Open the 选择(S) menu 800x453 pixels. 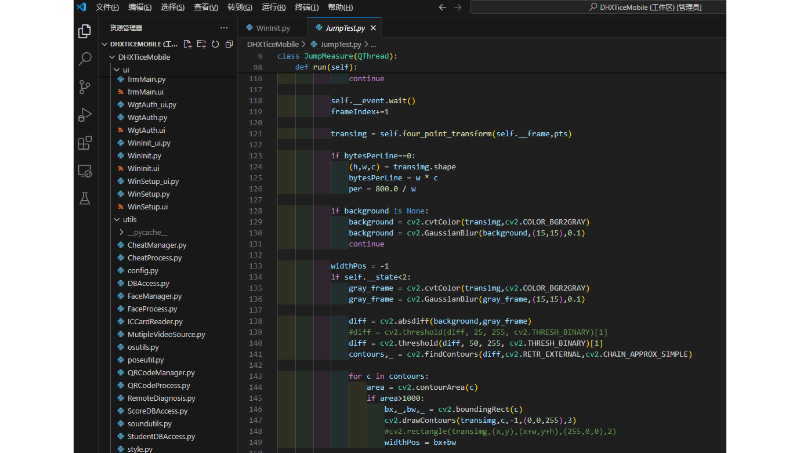[173, 7]
